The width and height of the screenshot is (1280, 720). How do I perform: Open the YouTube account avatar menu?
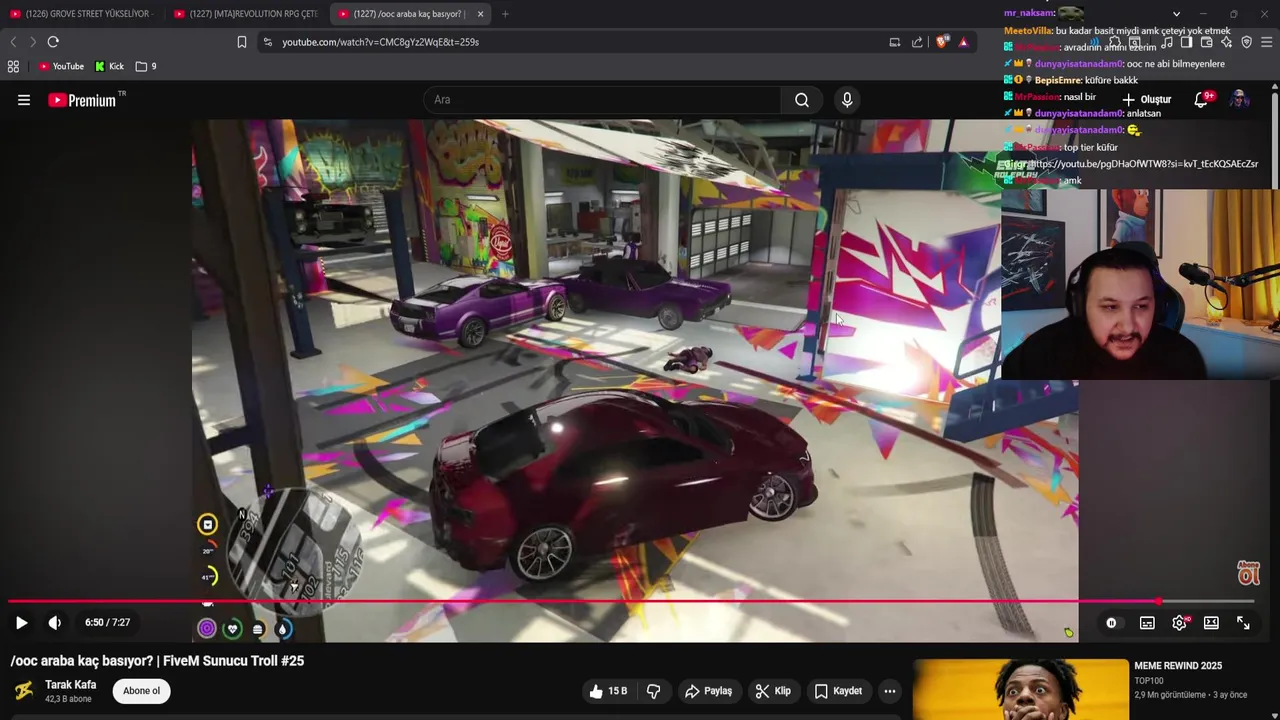point(1239,100)
